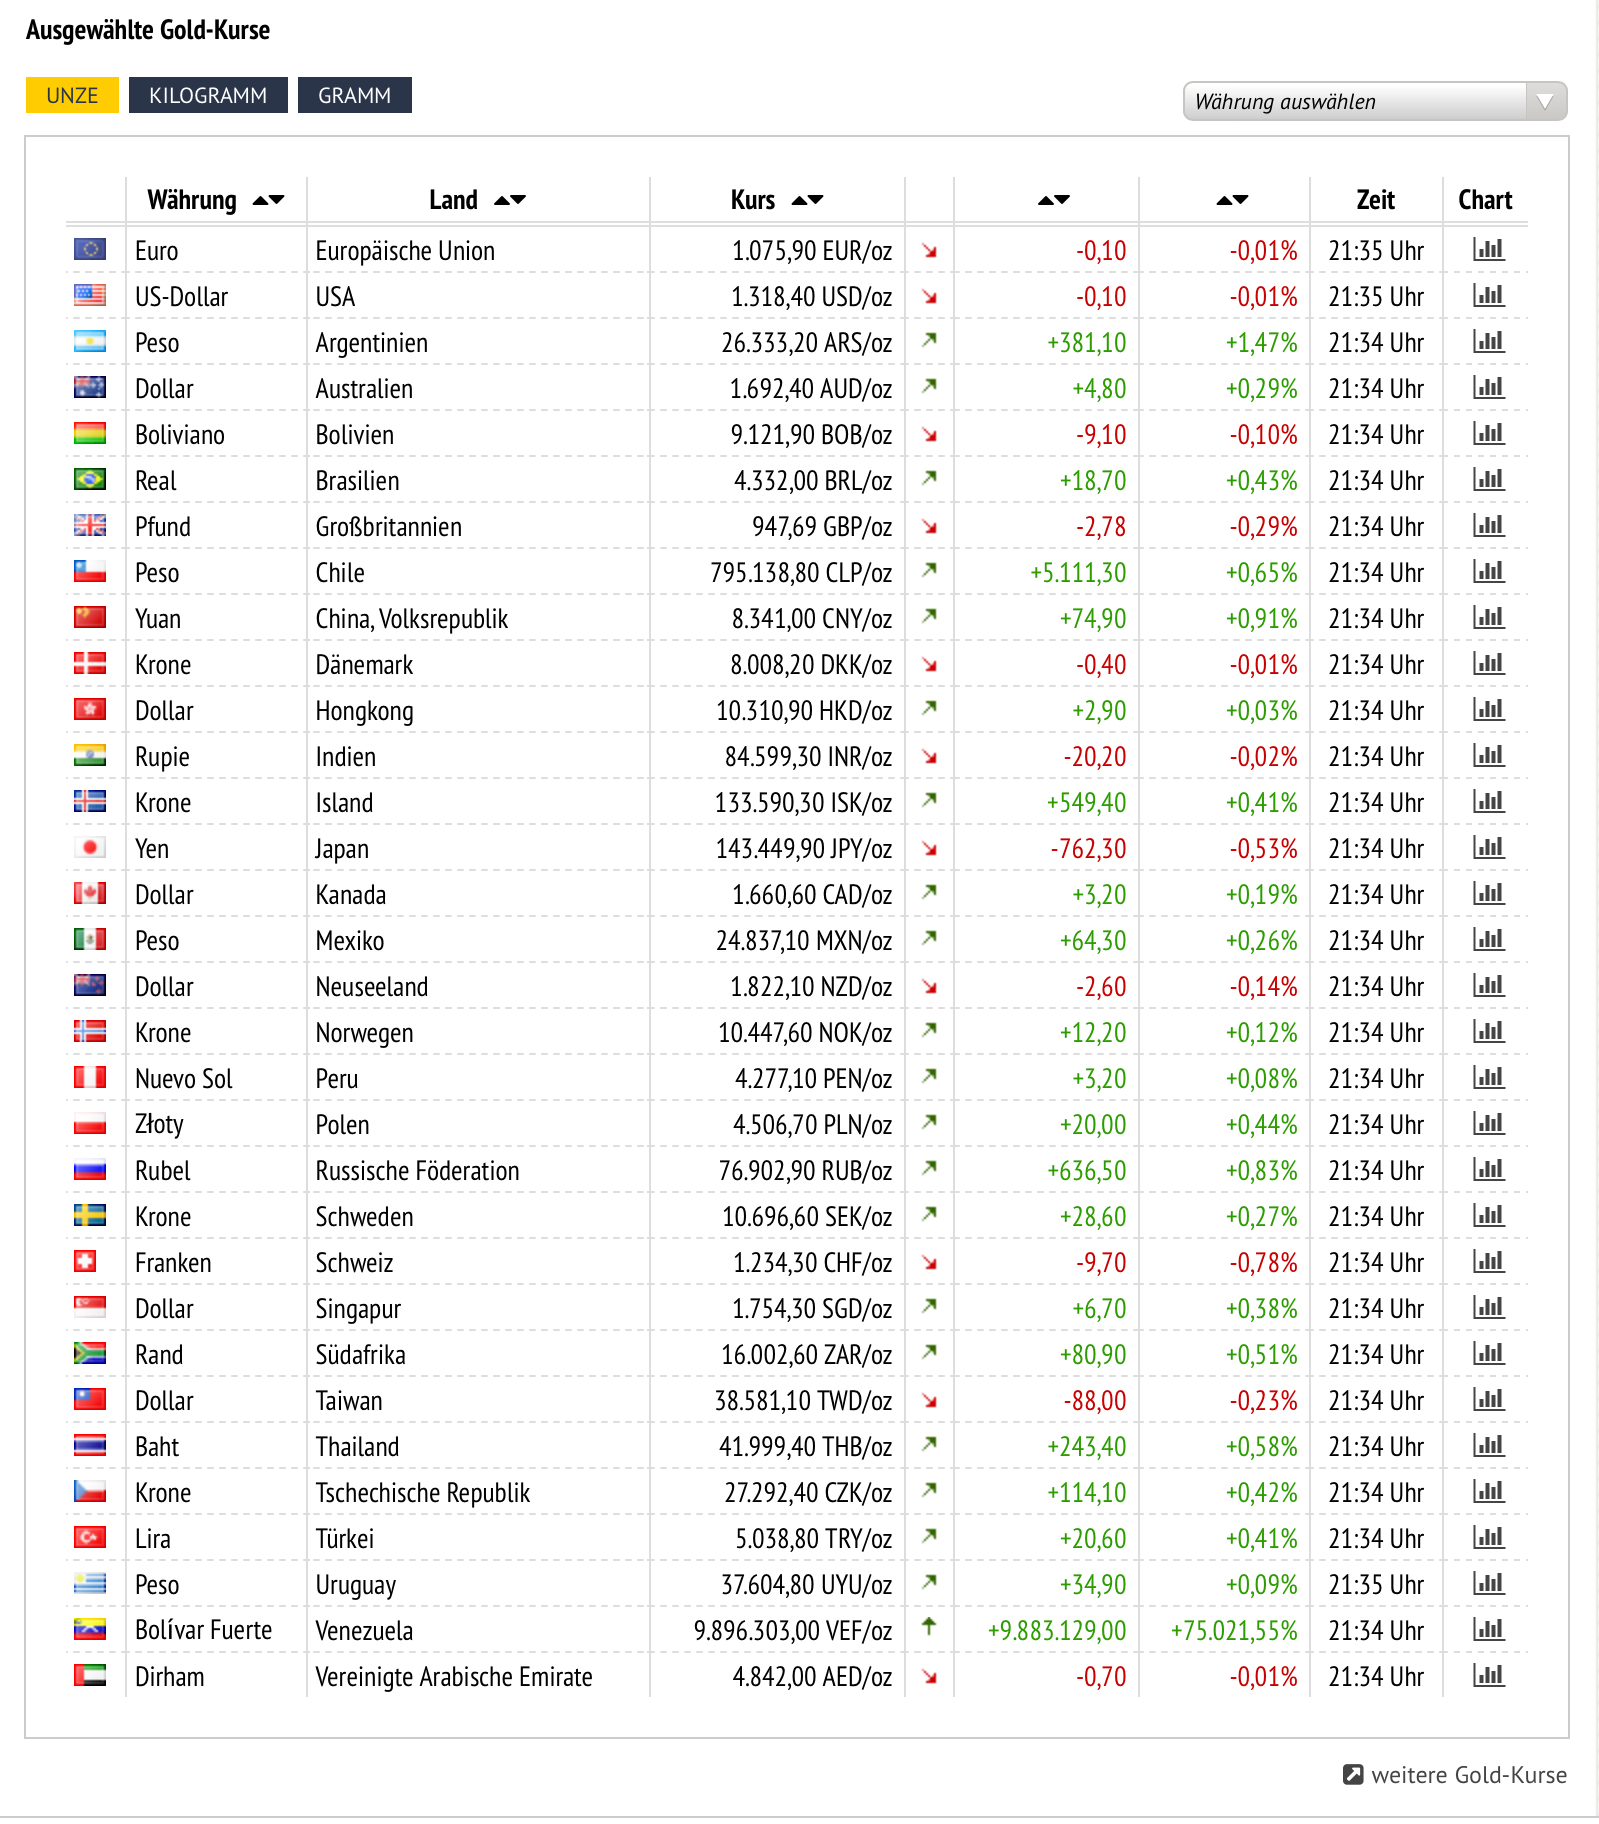Sort by percent change column arrows
1599x1824 pixels.
click(1232, 201)
